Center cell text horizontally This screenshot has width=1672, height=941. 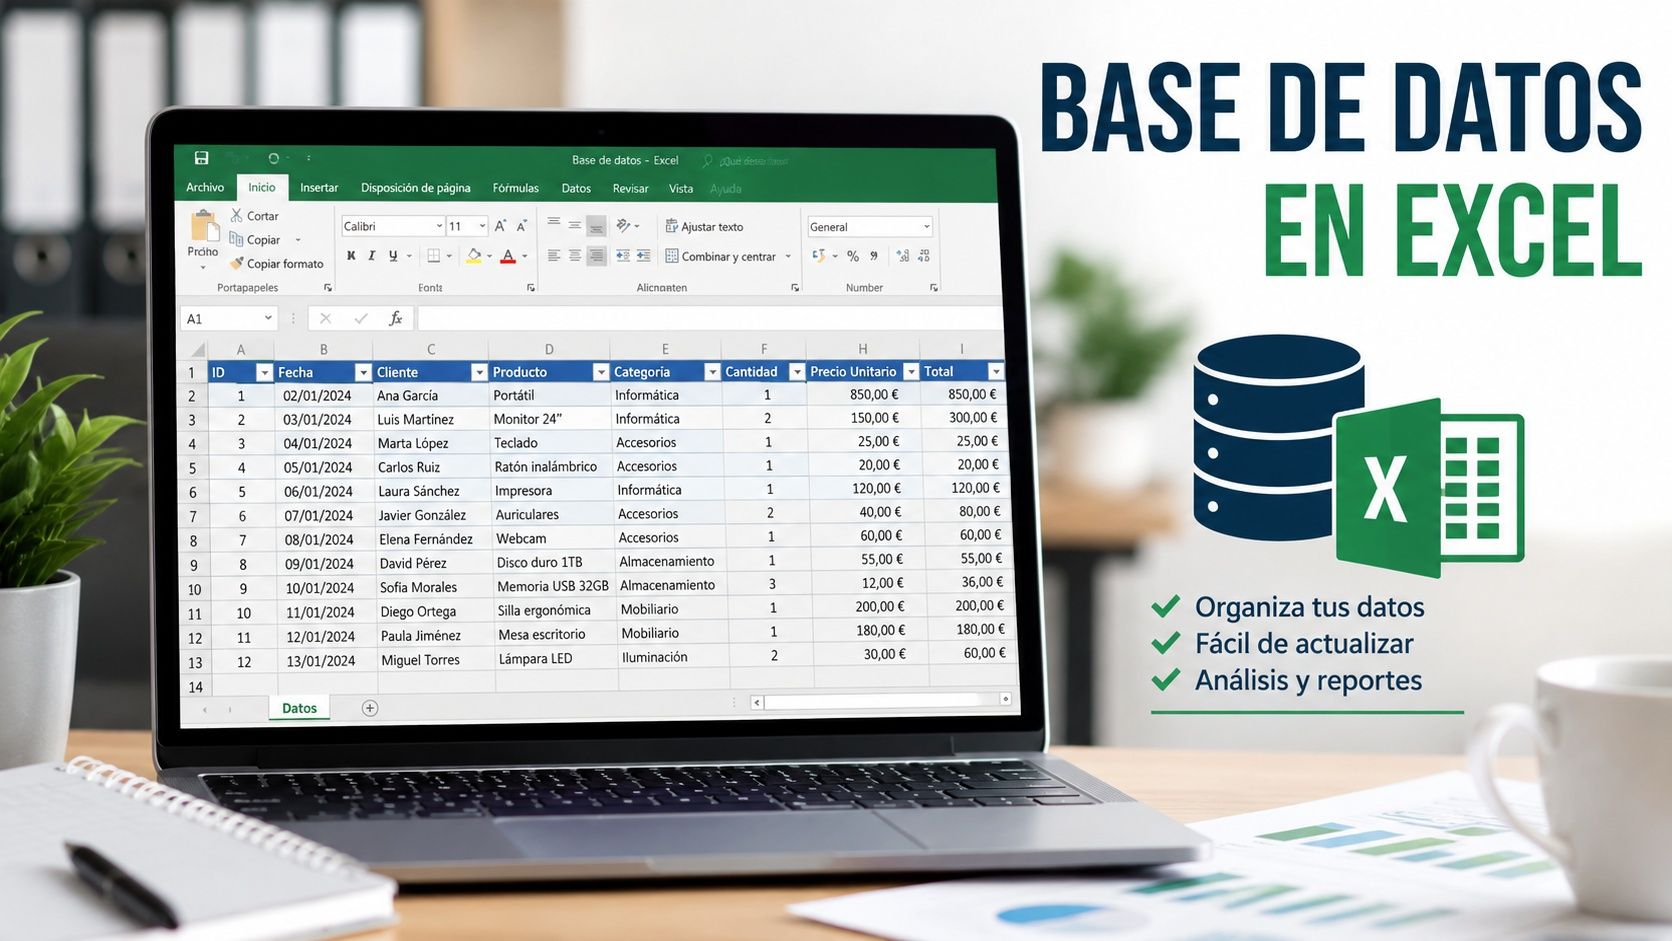pos(575,256)
